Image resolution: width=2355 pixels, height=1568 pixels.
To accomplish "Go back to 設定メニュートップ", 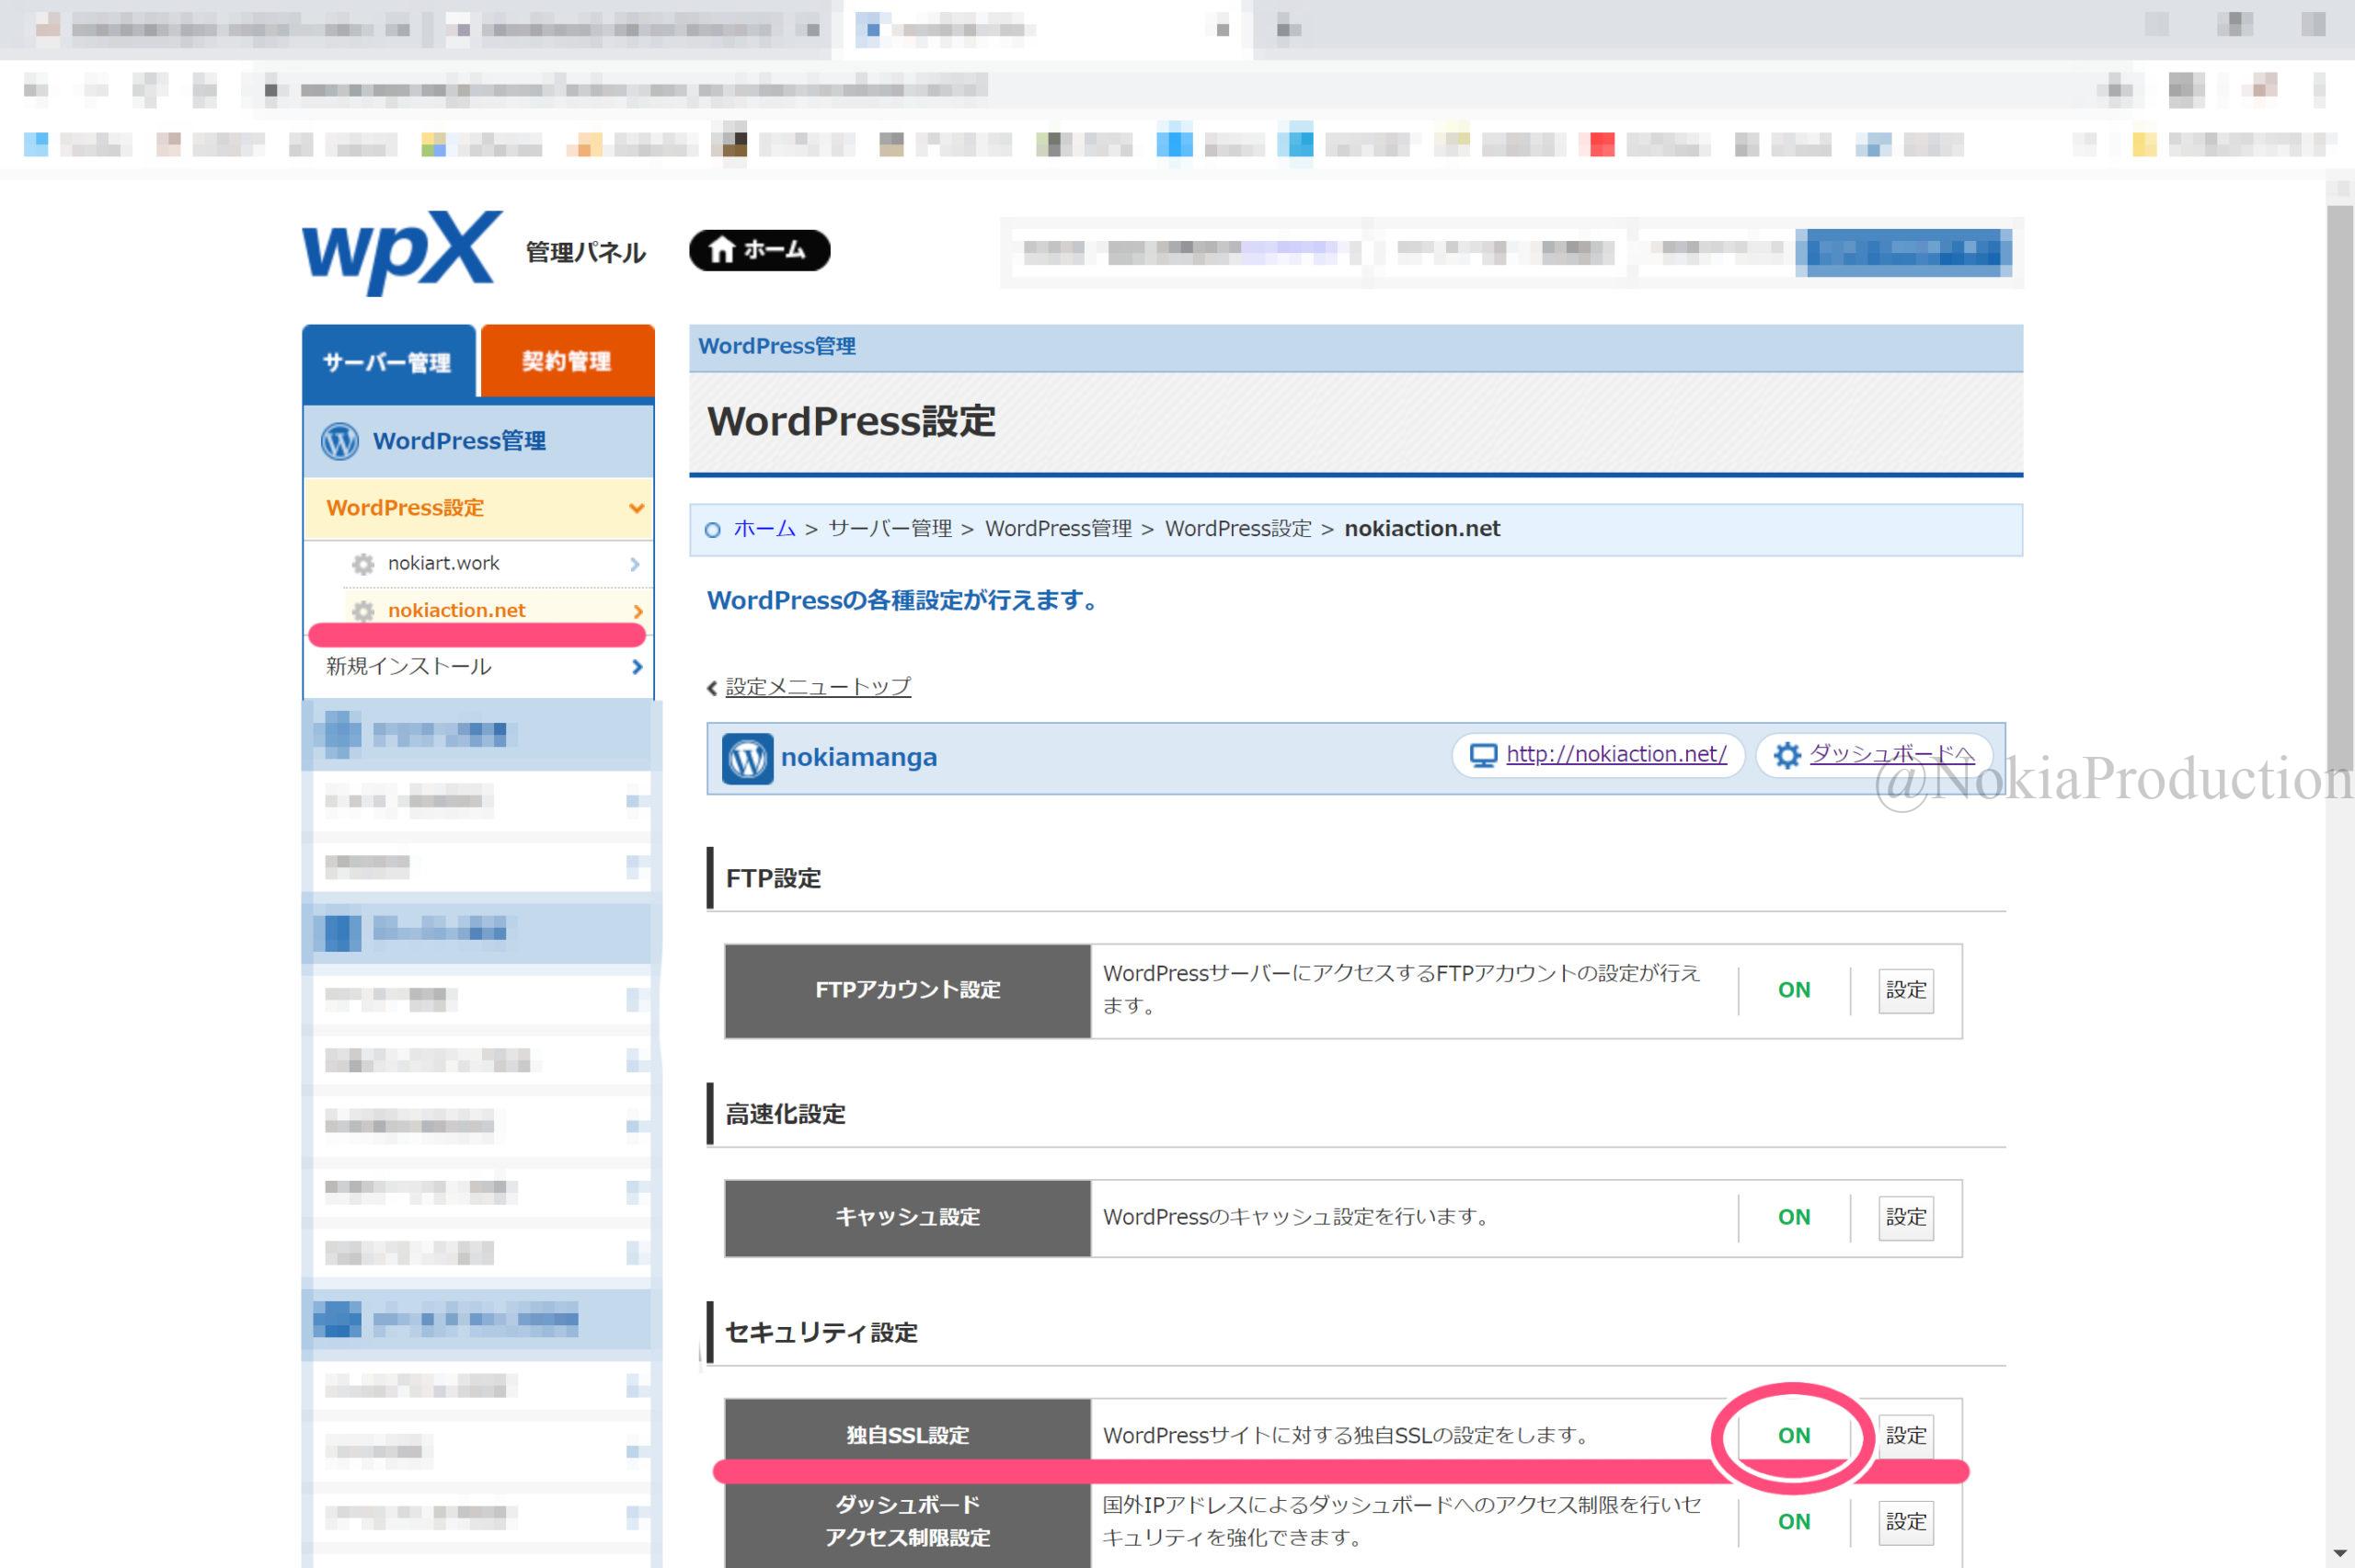I will click(817, 687).
